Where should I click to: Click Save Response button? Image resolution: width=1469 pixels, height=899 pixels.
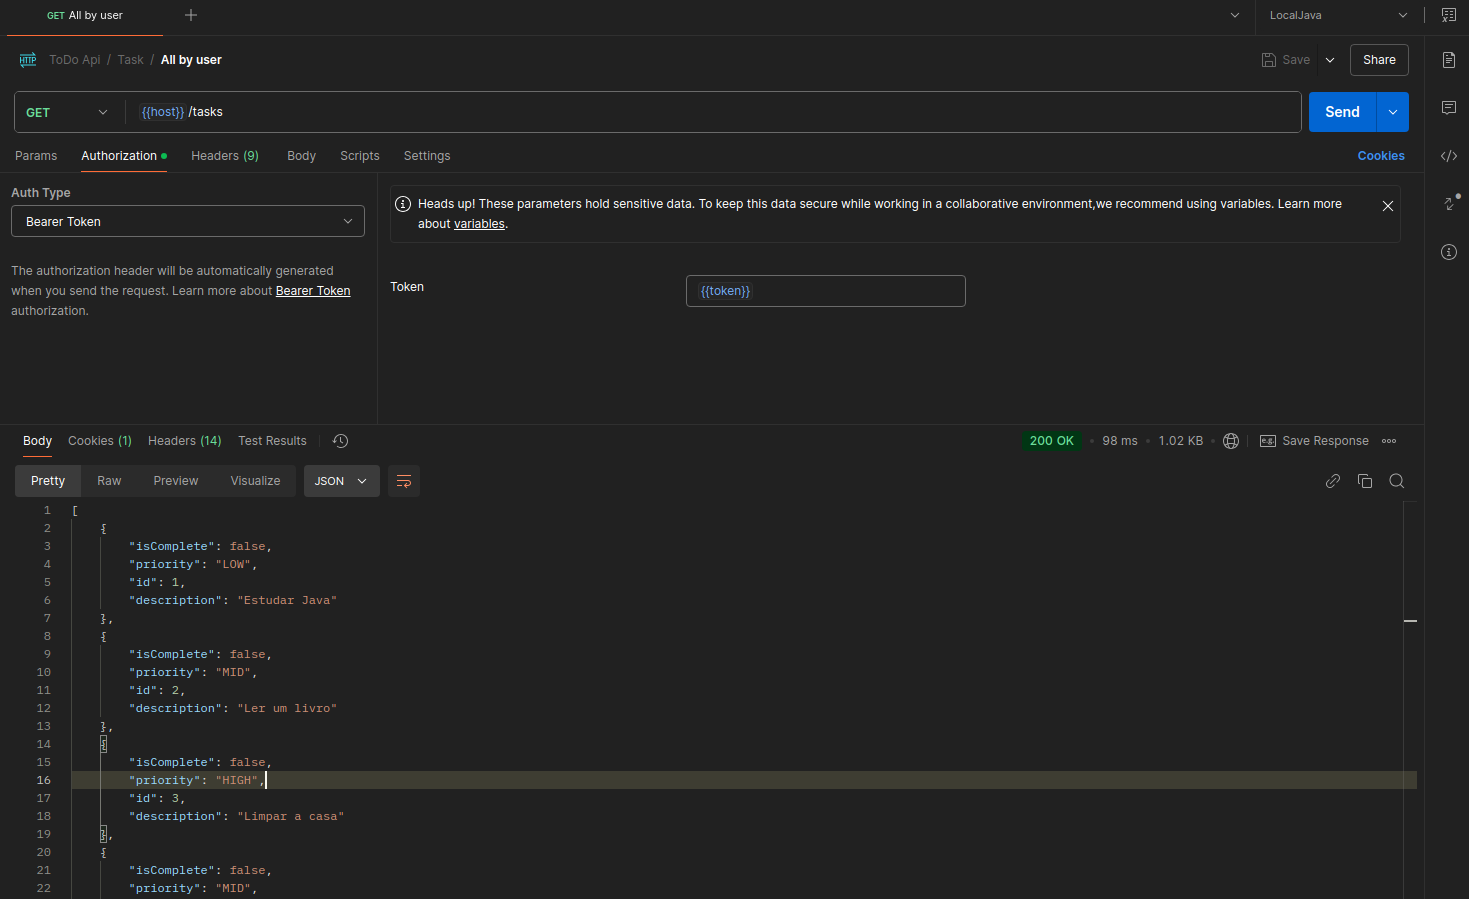(x=1314, y=441)
